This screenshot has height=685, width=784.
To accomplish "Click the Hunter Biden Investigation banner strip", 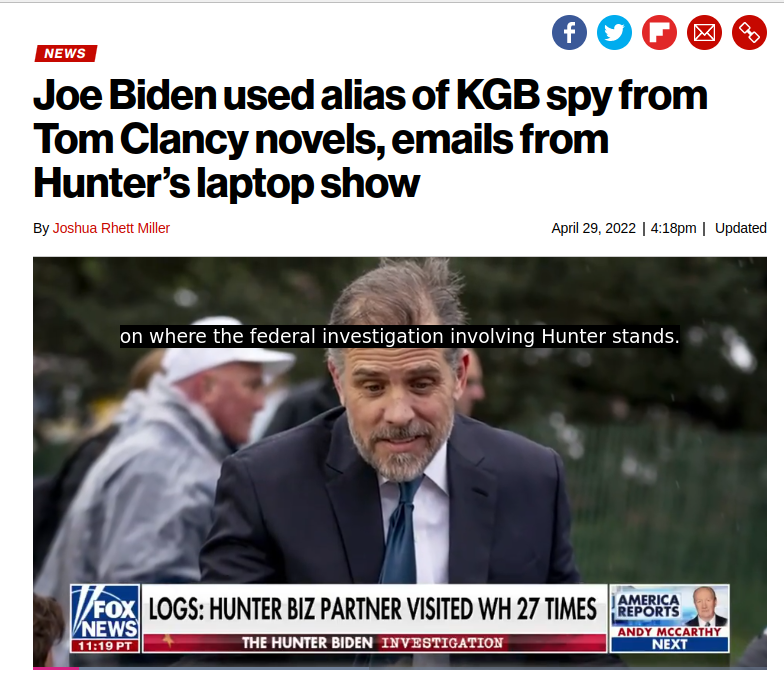I will click(374, 642).
